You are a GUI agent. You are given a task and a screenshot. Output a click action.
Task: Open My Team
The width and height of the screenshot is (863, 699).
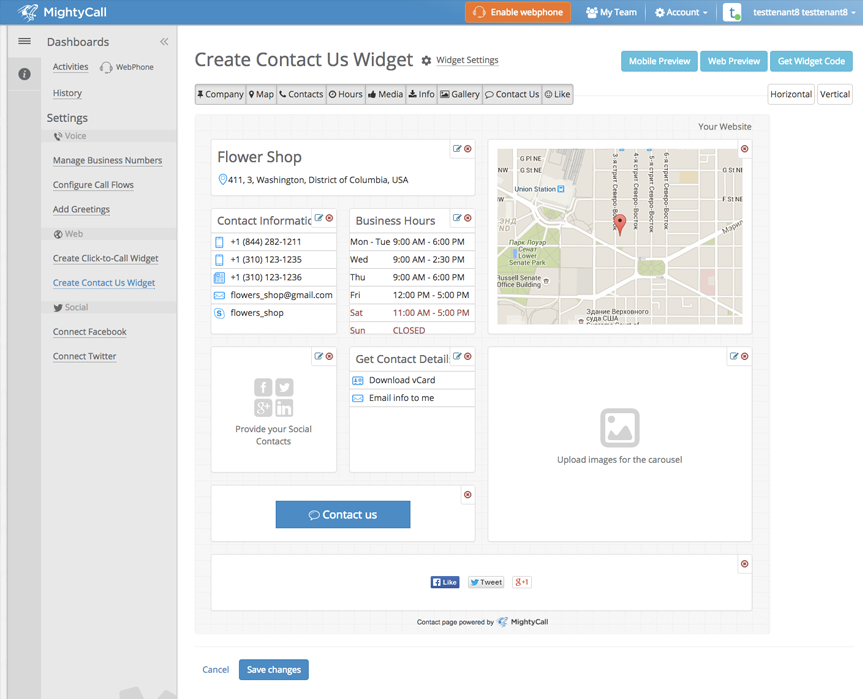pyautogui.click(x=611, y=12)
